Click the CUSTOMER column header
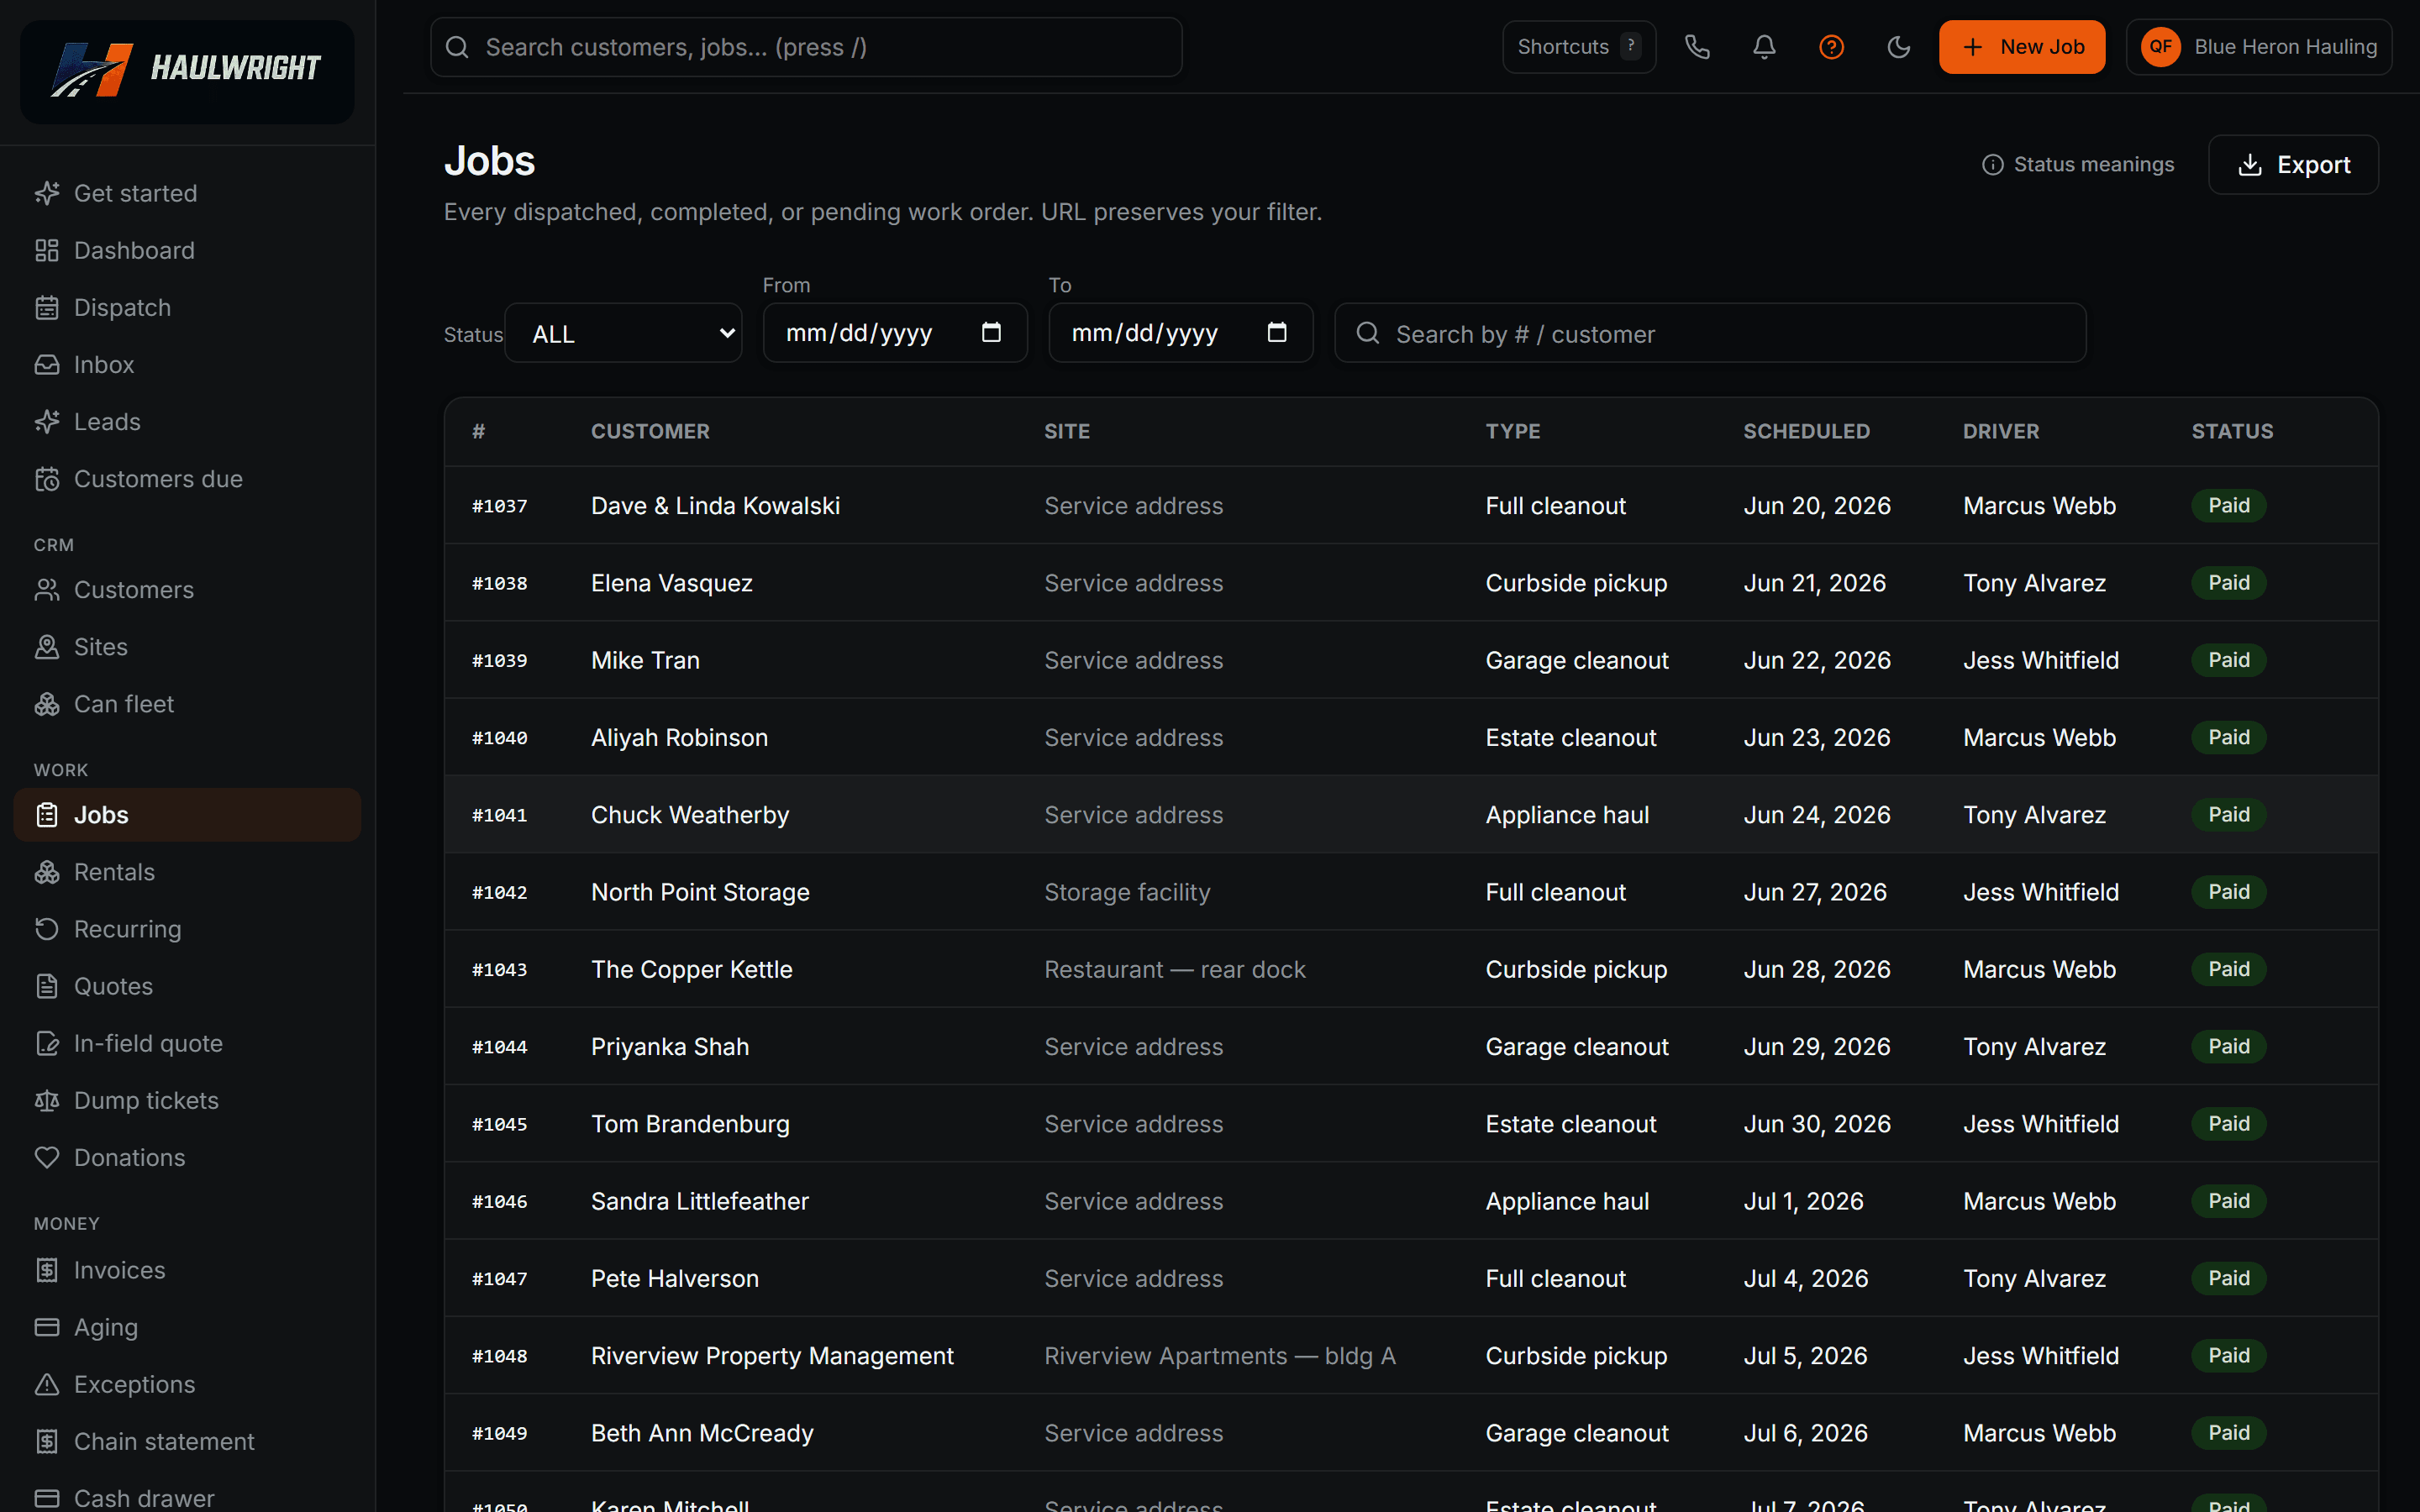2420x1512 pixels. pyautogui.click(x=650, y=431)
